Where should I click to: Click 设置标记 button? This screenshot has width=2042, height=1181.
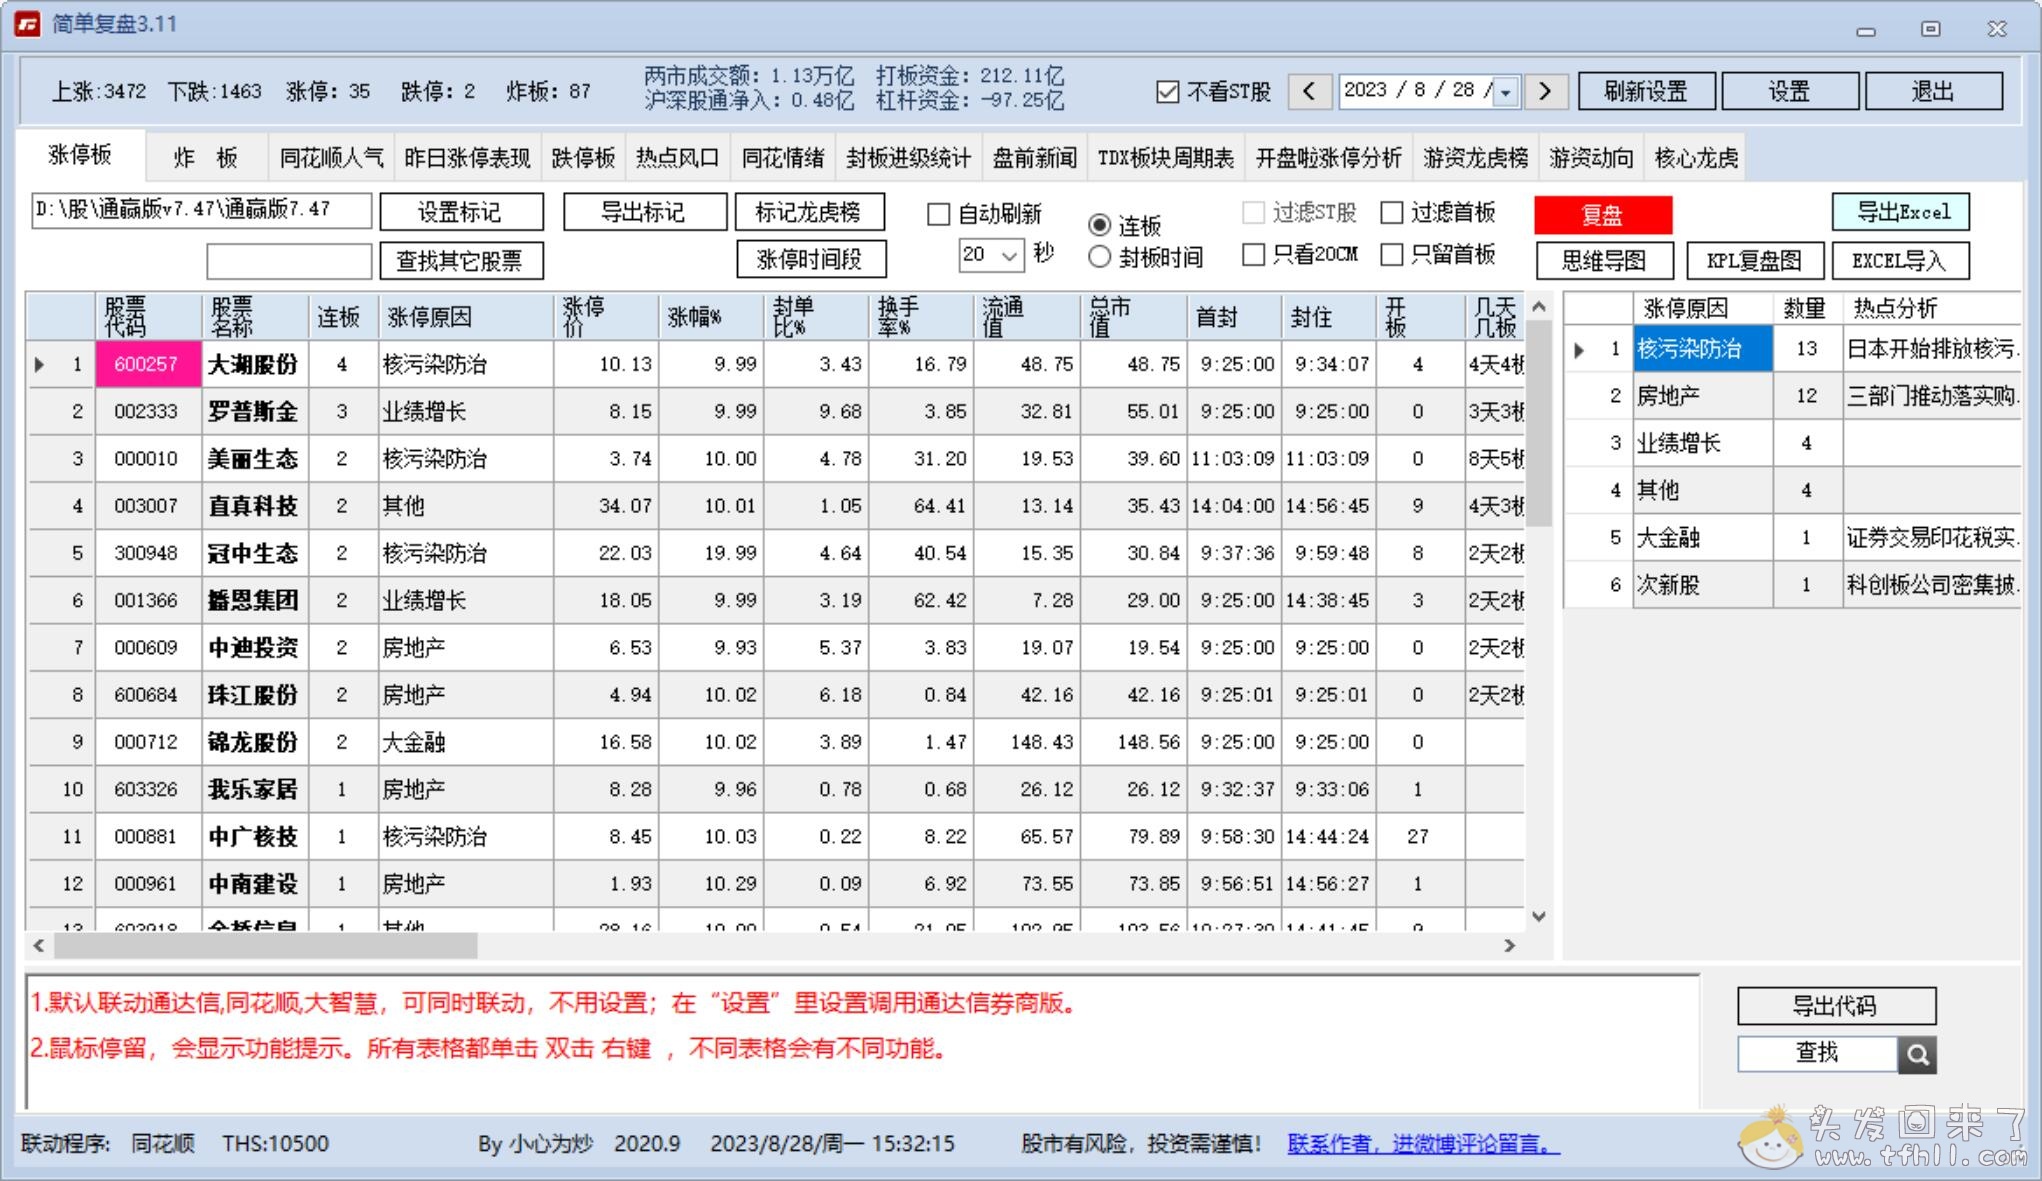click(461, 212)
